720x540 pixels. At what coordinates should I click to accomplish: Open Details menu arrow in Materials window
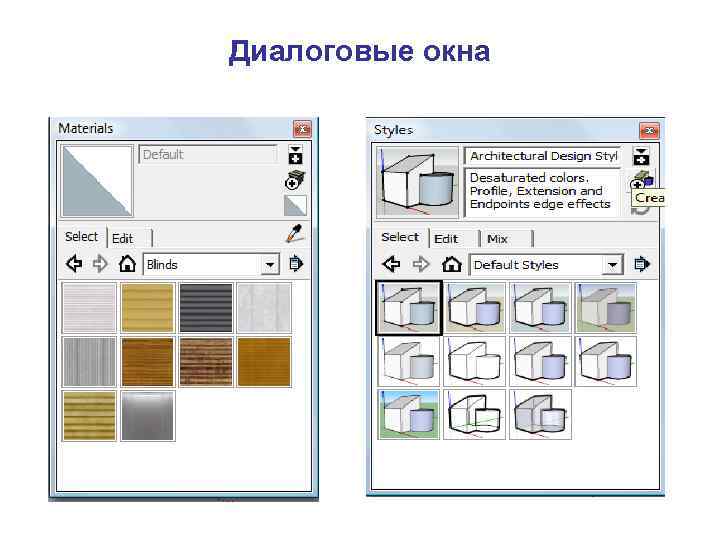[x=296, y=264]
